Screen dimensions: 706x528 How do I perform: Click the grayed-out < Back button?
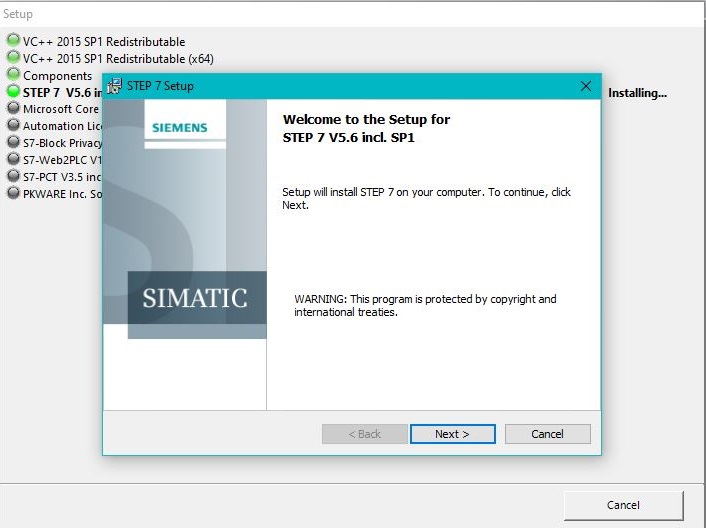pos(364,434)
